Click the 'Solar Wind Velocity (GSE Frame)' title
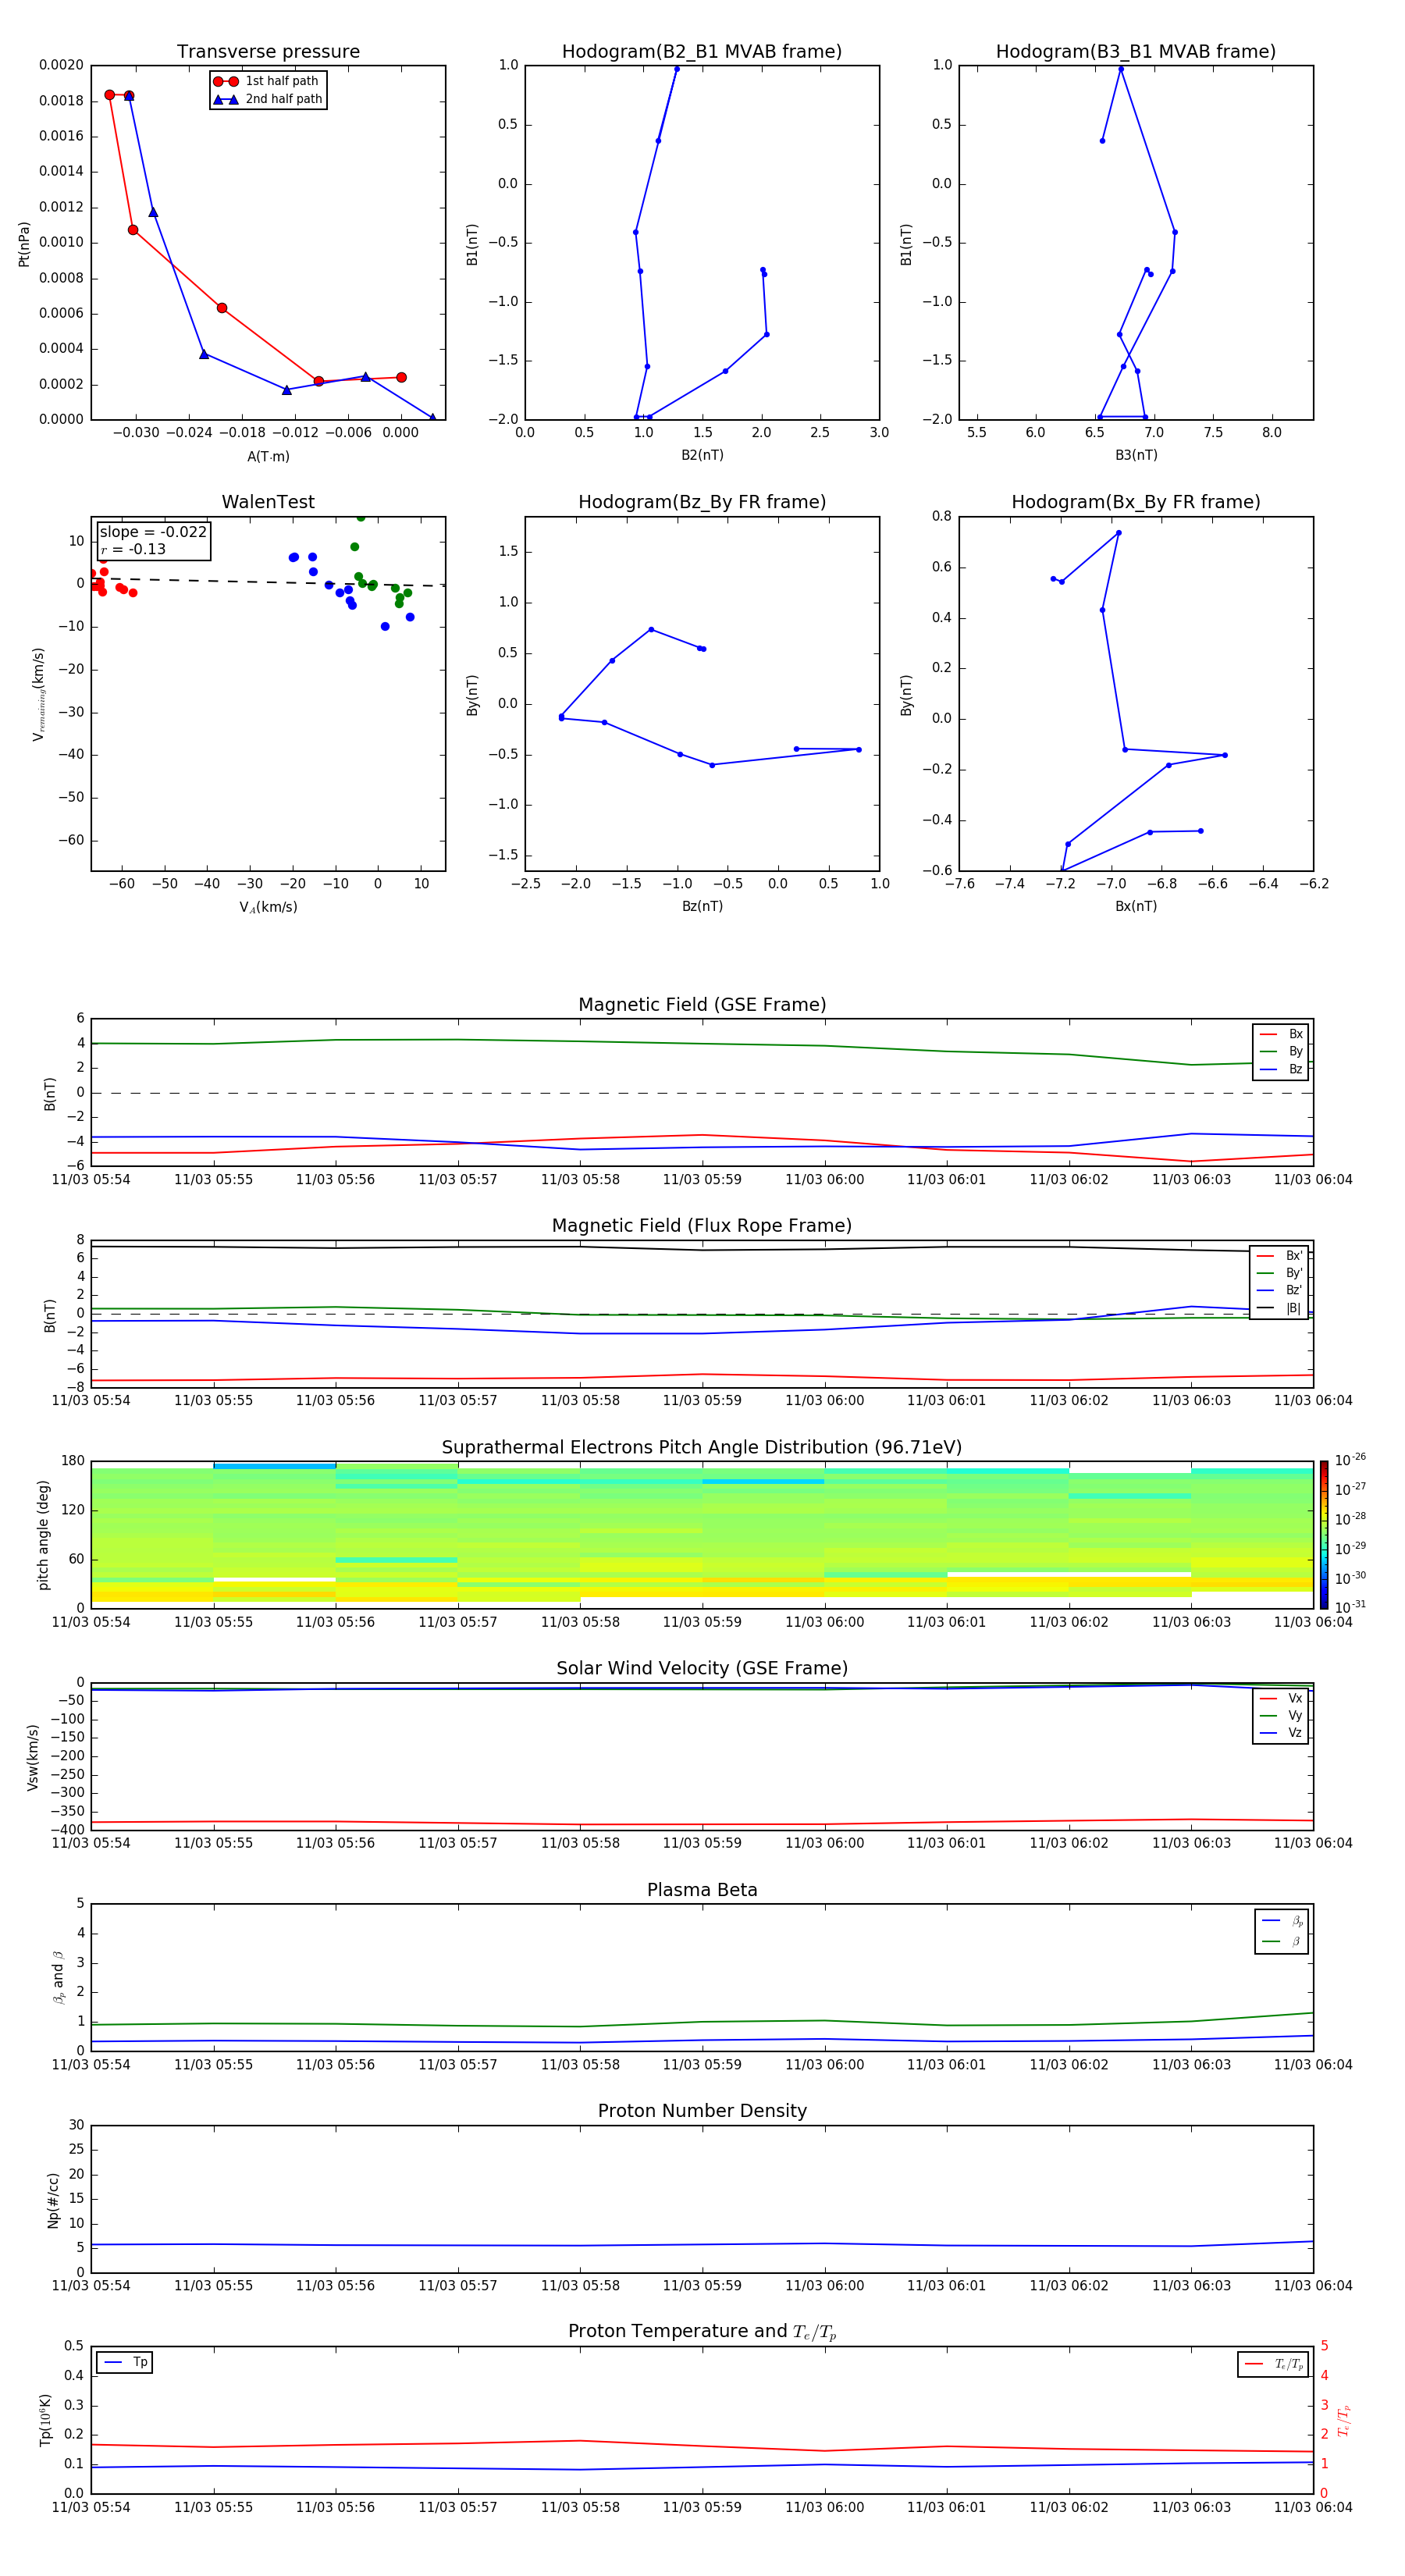1405x2576 pixels. 702,1668
